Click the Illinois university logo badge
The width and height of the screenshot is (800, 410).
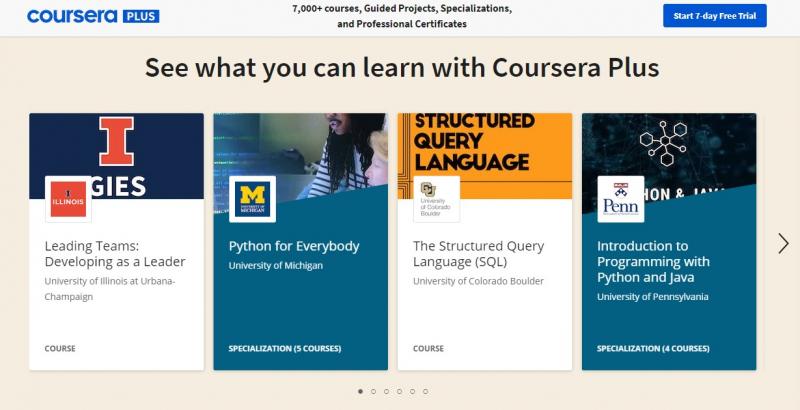68,199
